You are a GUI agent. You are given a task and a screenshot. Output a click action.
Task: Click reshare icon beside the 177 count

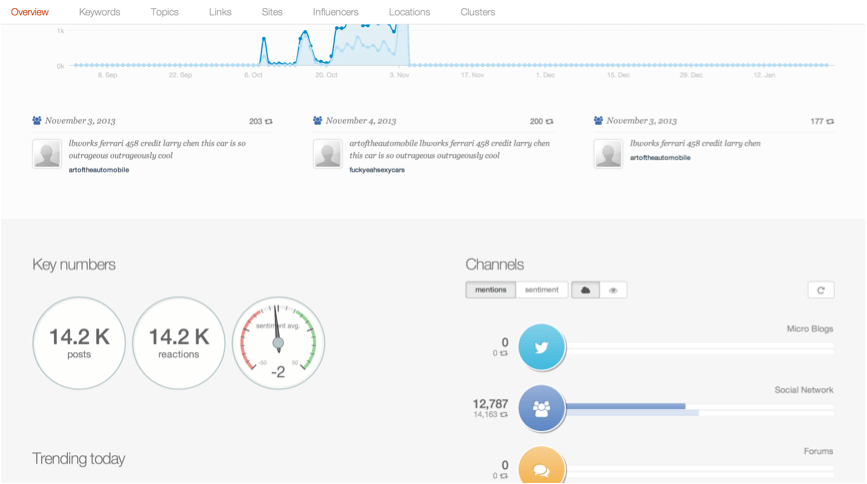point(830,121)
